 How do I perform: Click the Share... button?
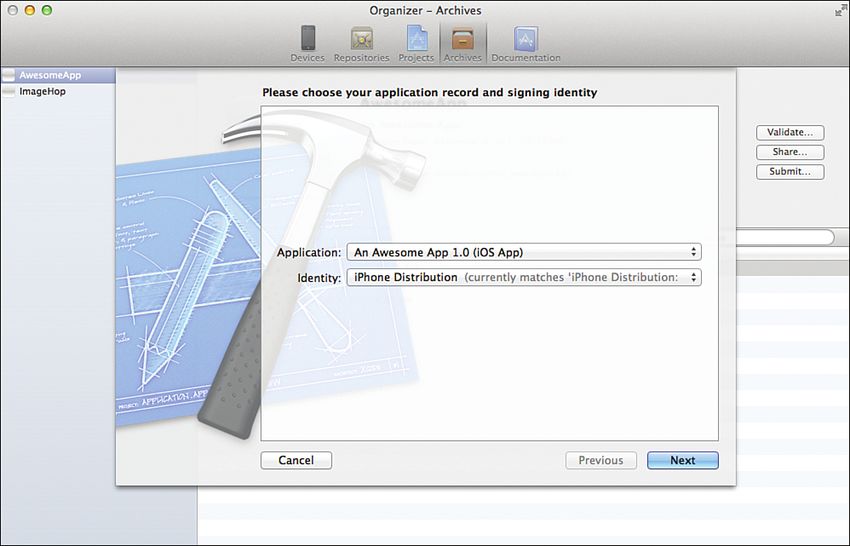click(x=790, y=152)
